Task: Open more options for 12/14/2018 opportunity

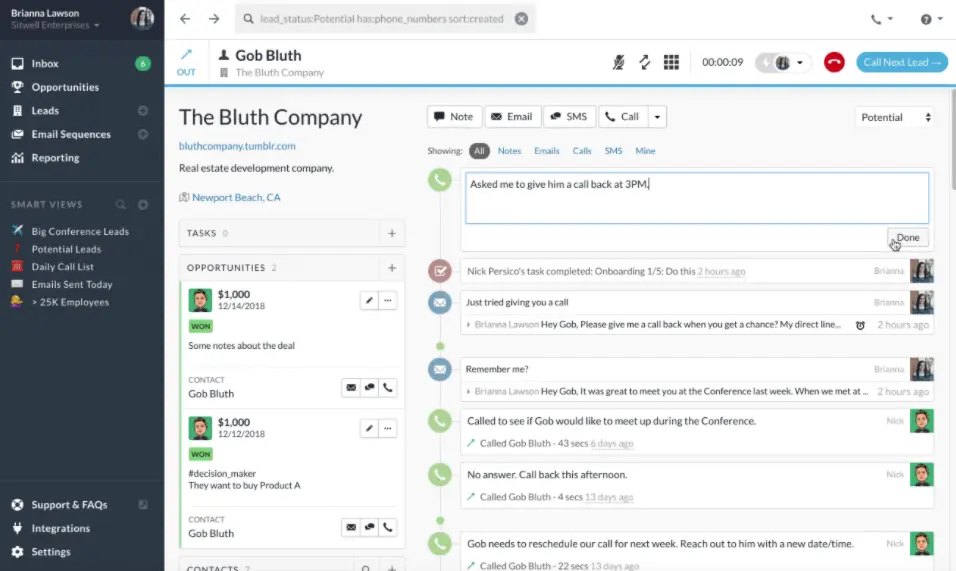Action: 388,300
